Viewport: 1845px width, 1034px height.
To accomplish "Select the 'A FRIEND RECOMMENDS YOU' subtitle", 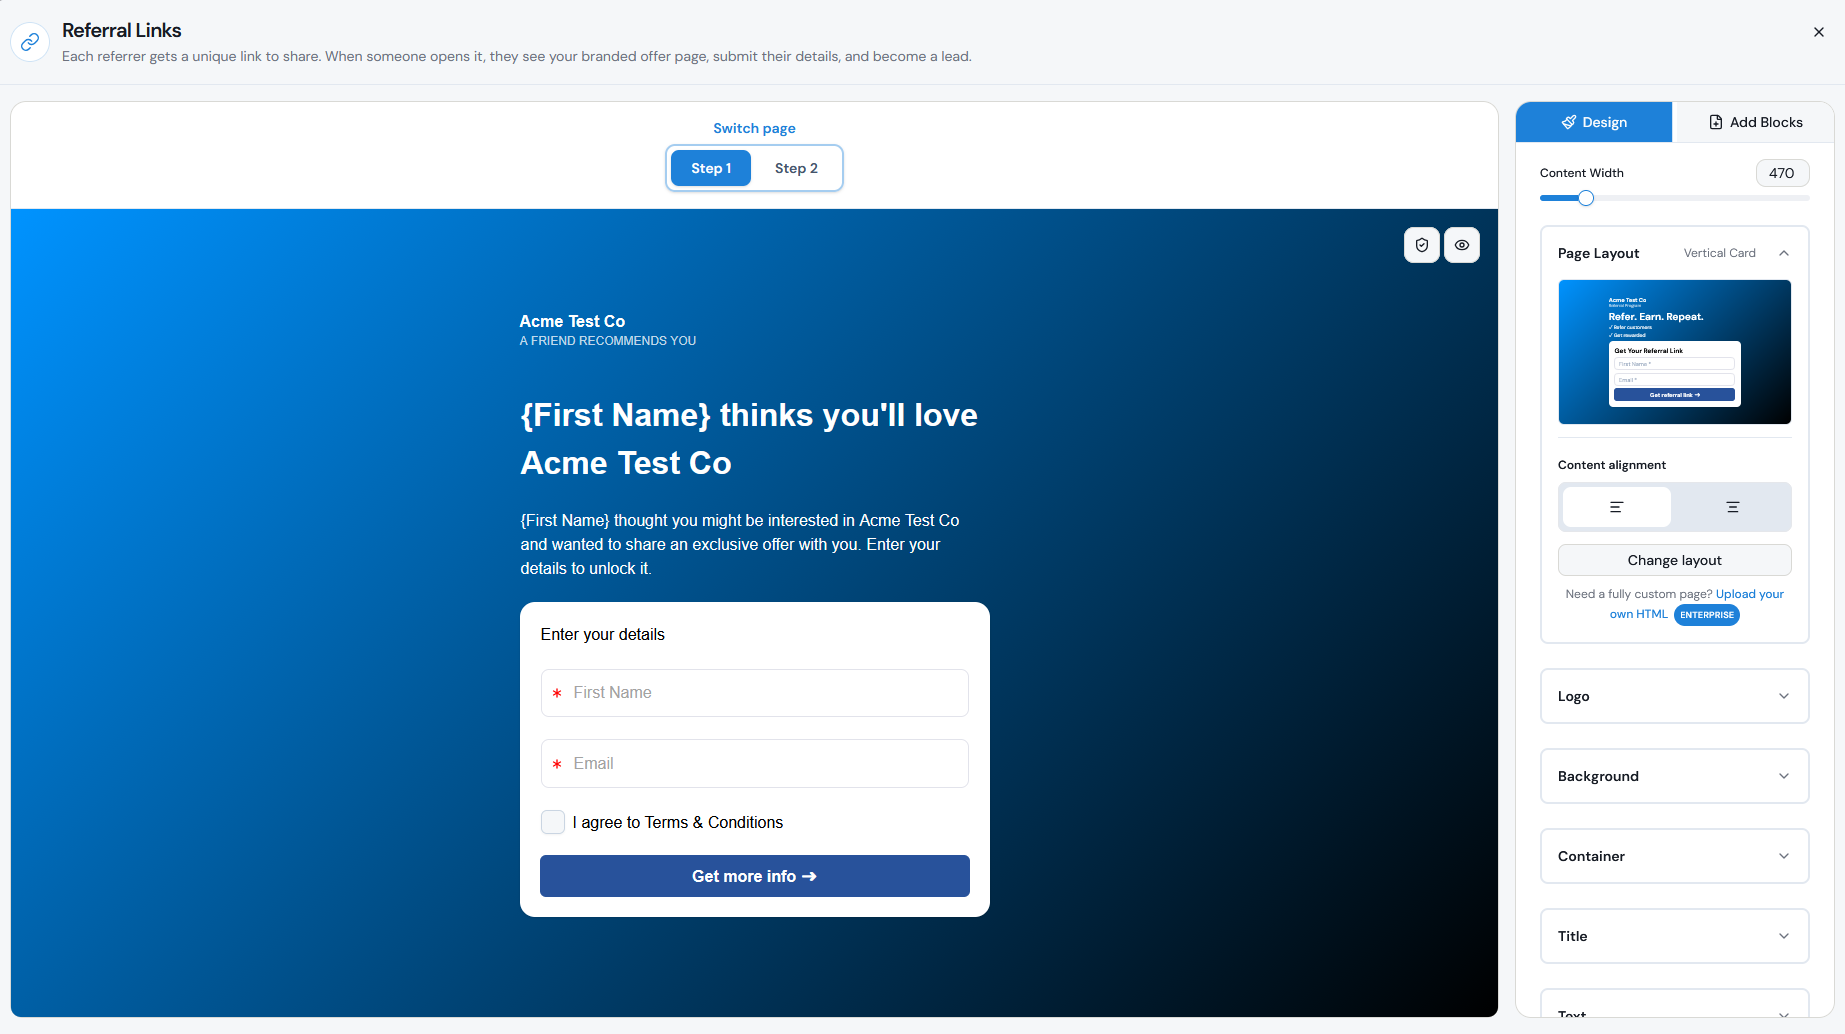I will coord(608,341).
